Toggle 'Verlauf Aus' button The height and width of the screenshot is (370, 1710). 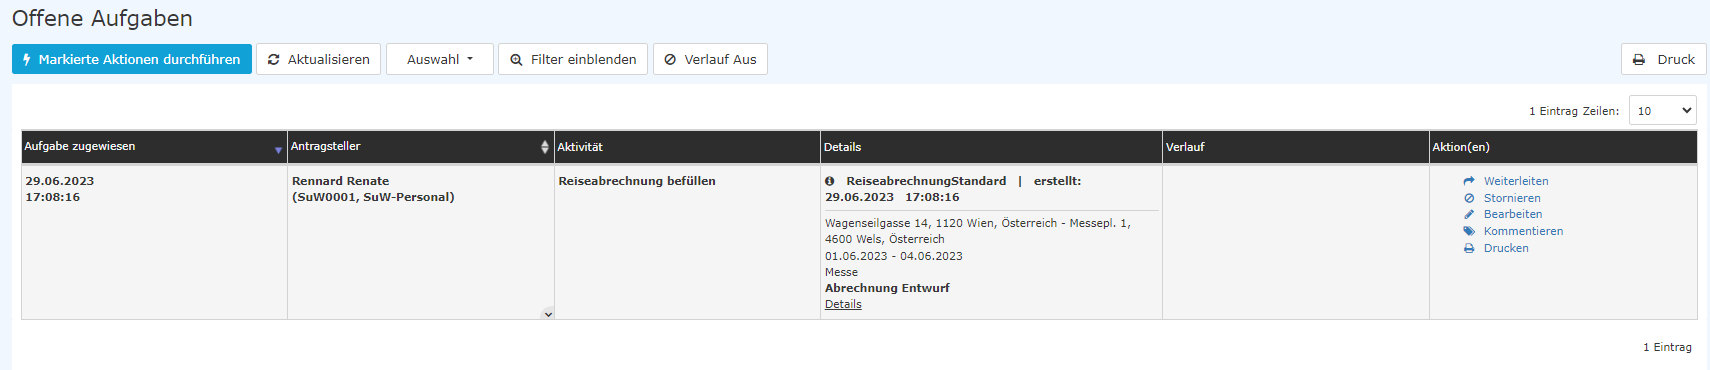[710, 59]
